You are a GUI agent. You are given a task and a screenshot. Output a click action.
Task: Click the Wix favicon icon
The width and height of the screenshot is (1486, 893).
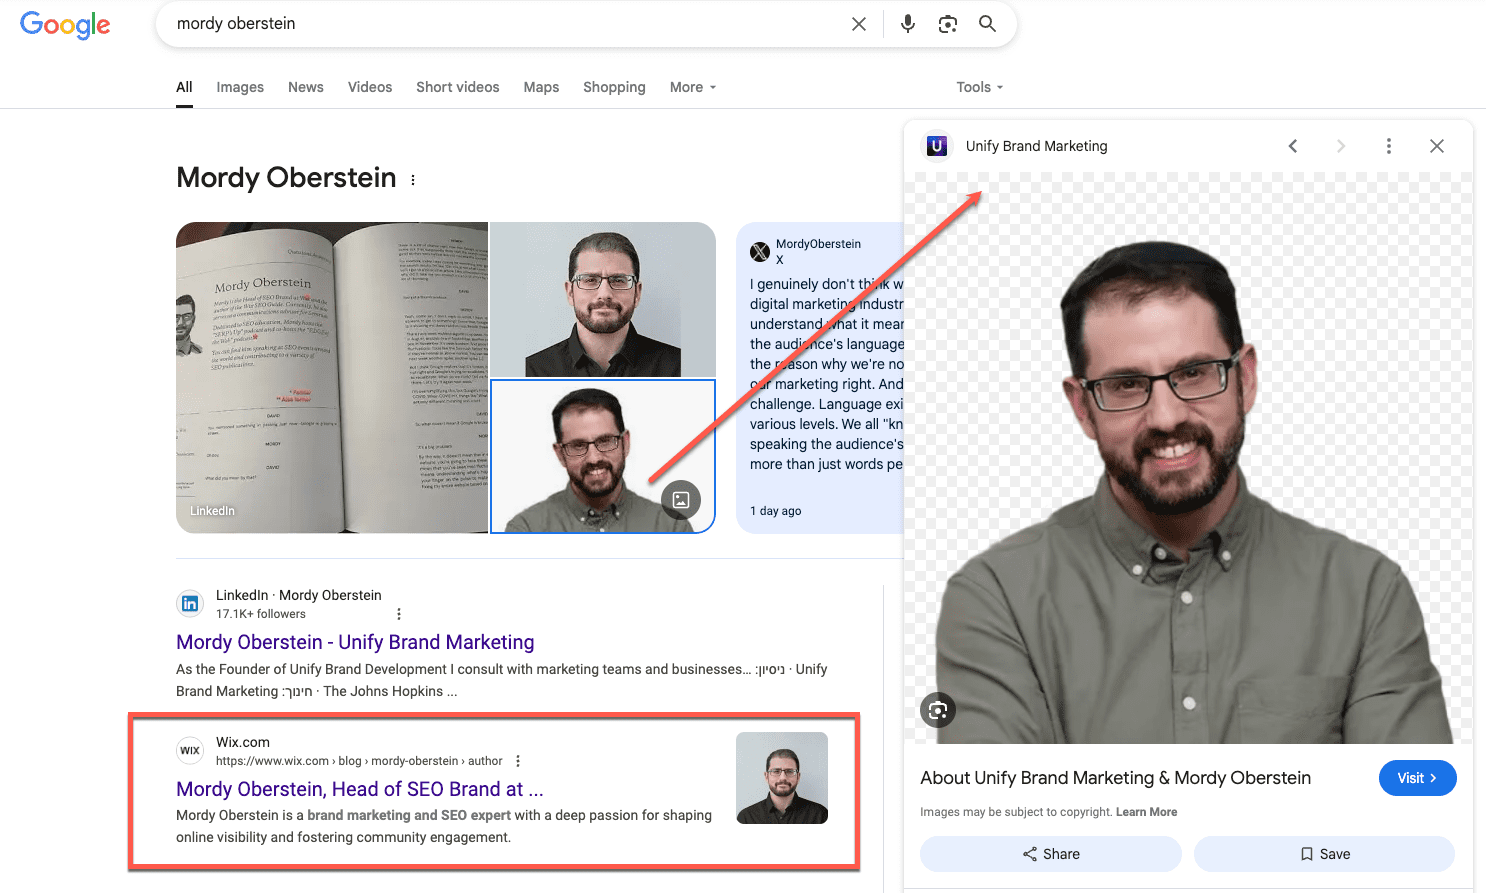(190, 750)
